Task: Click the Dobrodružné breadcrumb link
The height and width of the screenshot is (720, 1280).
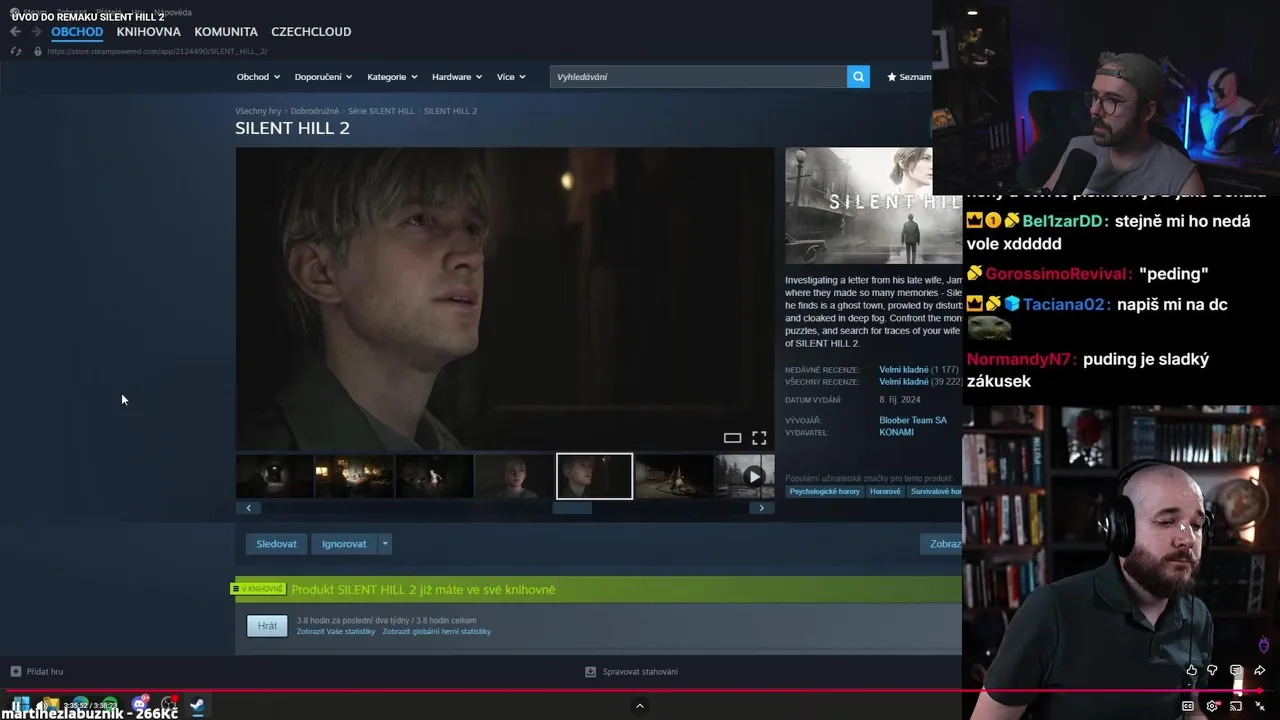Action: pos(314,111)
